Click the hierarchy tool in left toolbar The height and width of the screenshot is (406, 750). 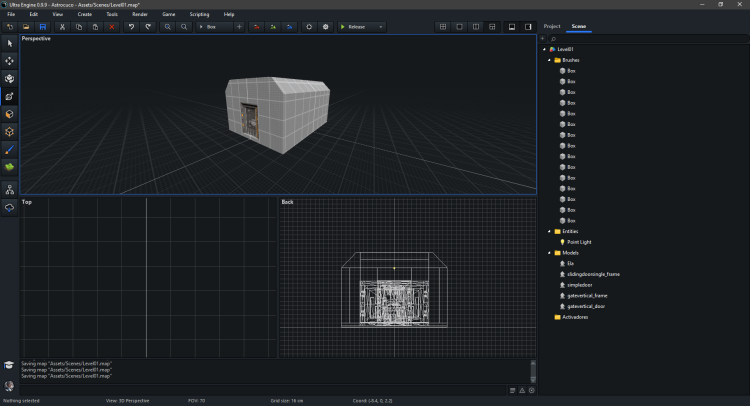9,188
